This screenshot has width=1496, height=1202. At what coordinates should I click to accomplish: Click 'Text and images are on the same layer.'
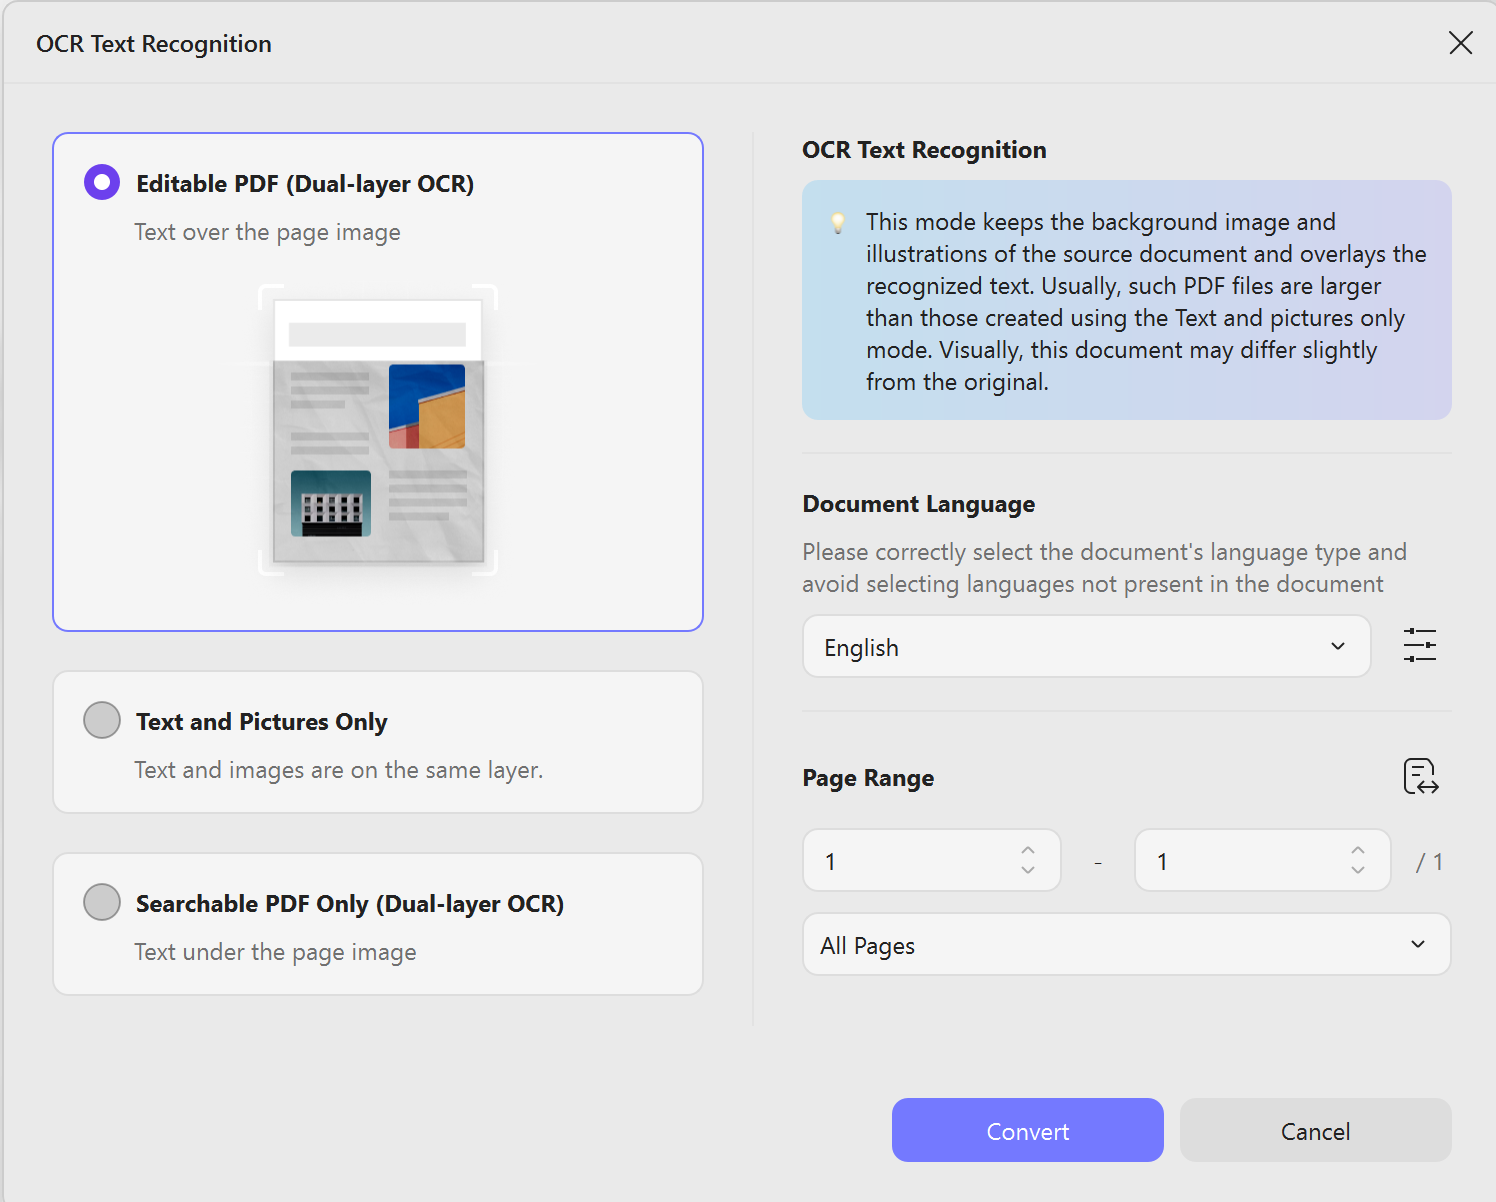tap(339, 770)
